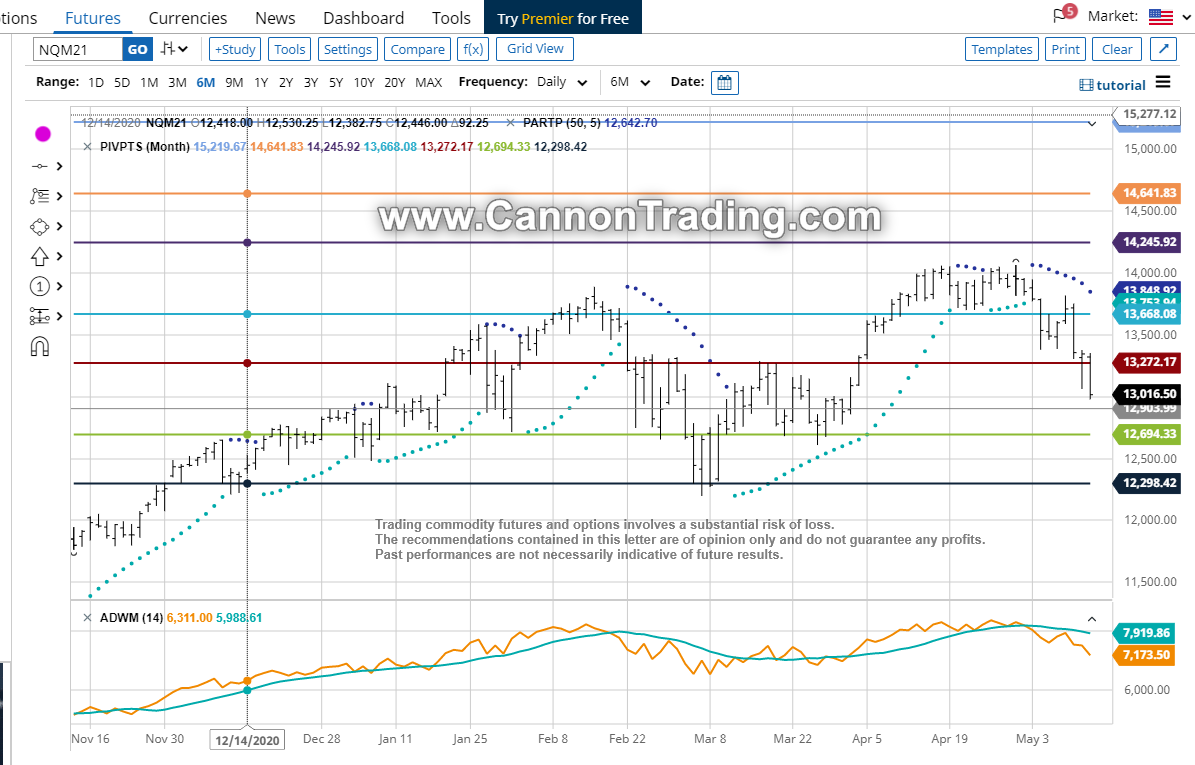Click the magenta color swatch
The image size is (1195, 765).
point(43,133)
